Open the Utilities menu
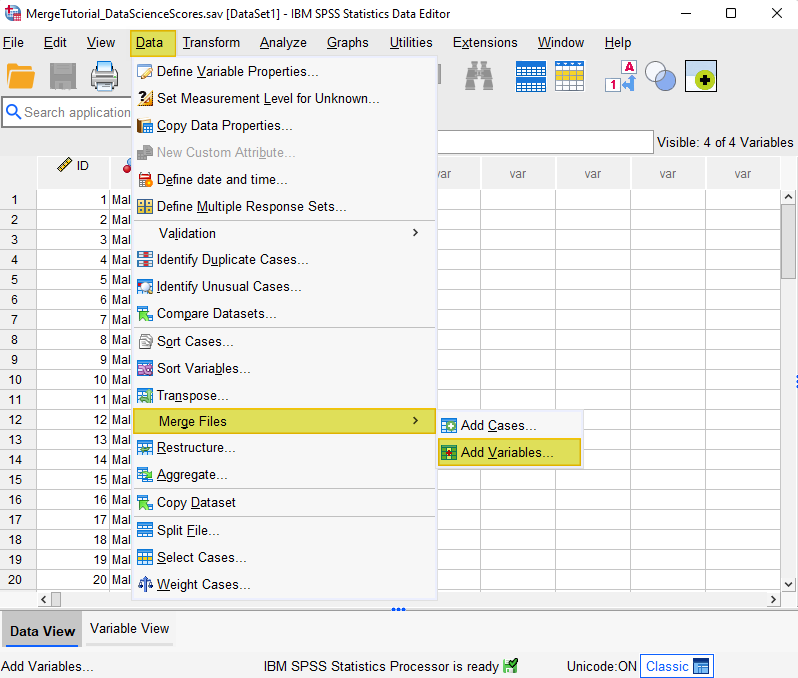The width and height of the screenshot is (798, 678). coord(411,43)
